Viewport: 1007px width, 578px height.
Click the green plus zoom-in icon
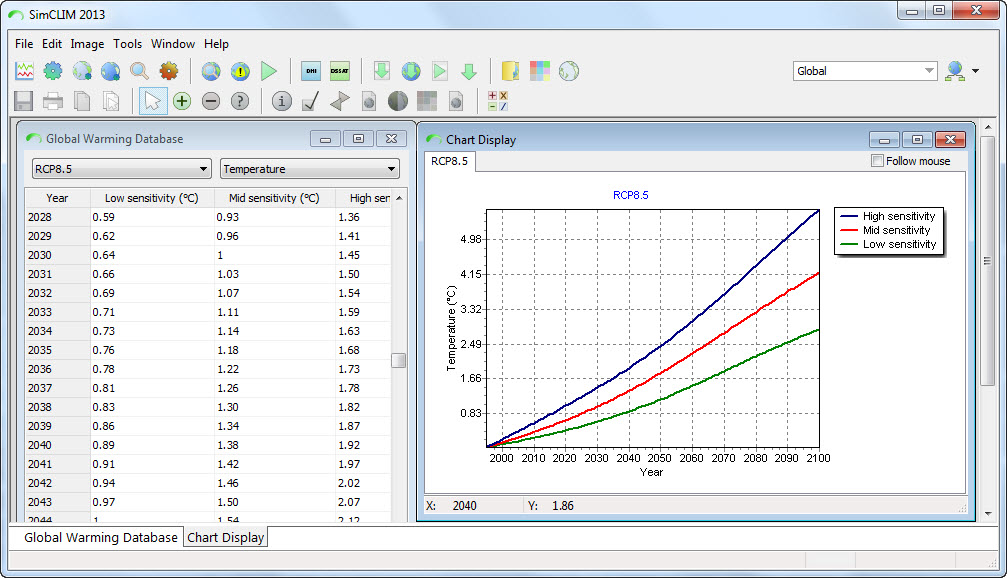[x=181, y=101]
